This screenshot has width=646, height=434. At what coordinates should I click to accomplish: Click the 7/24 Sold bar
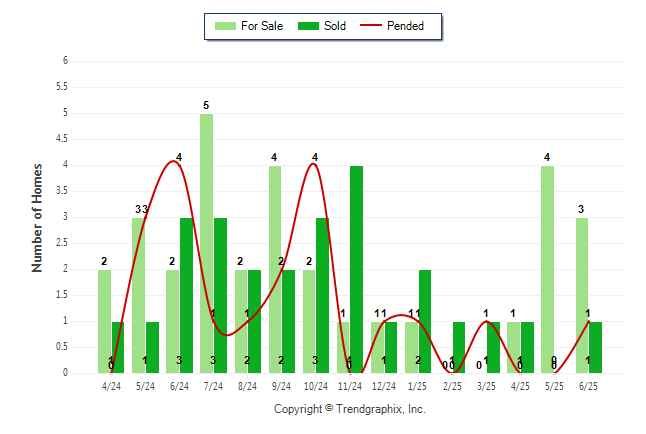click(220, 296)
